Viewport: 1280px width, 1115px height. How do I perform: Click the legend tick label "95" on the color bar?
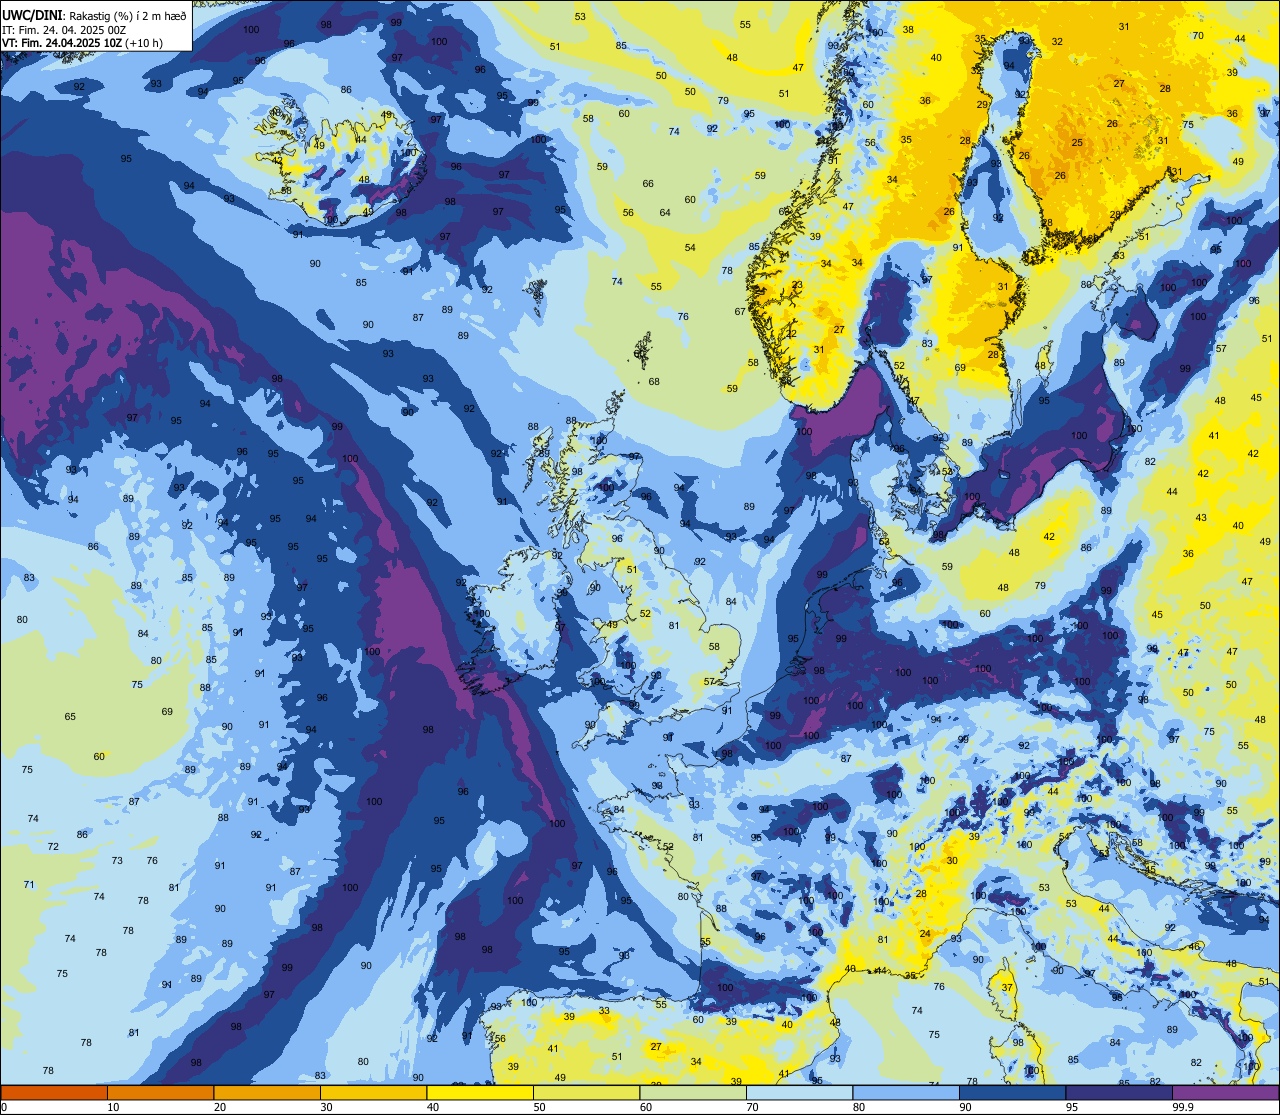[1072, 1107]
